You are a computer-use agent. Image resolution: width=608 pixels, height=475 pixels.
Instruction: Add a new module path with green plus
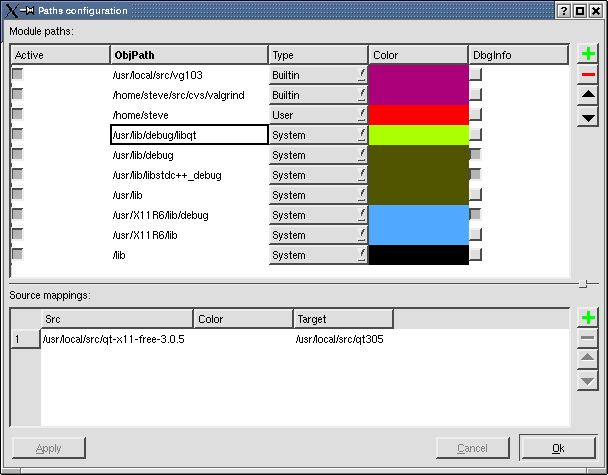pyautogui.click(x=588, y=53)
